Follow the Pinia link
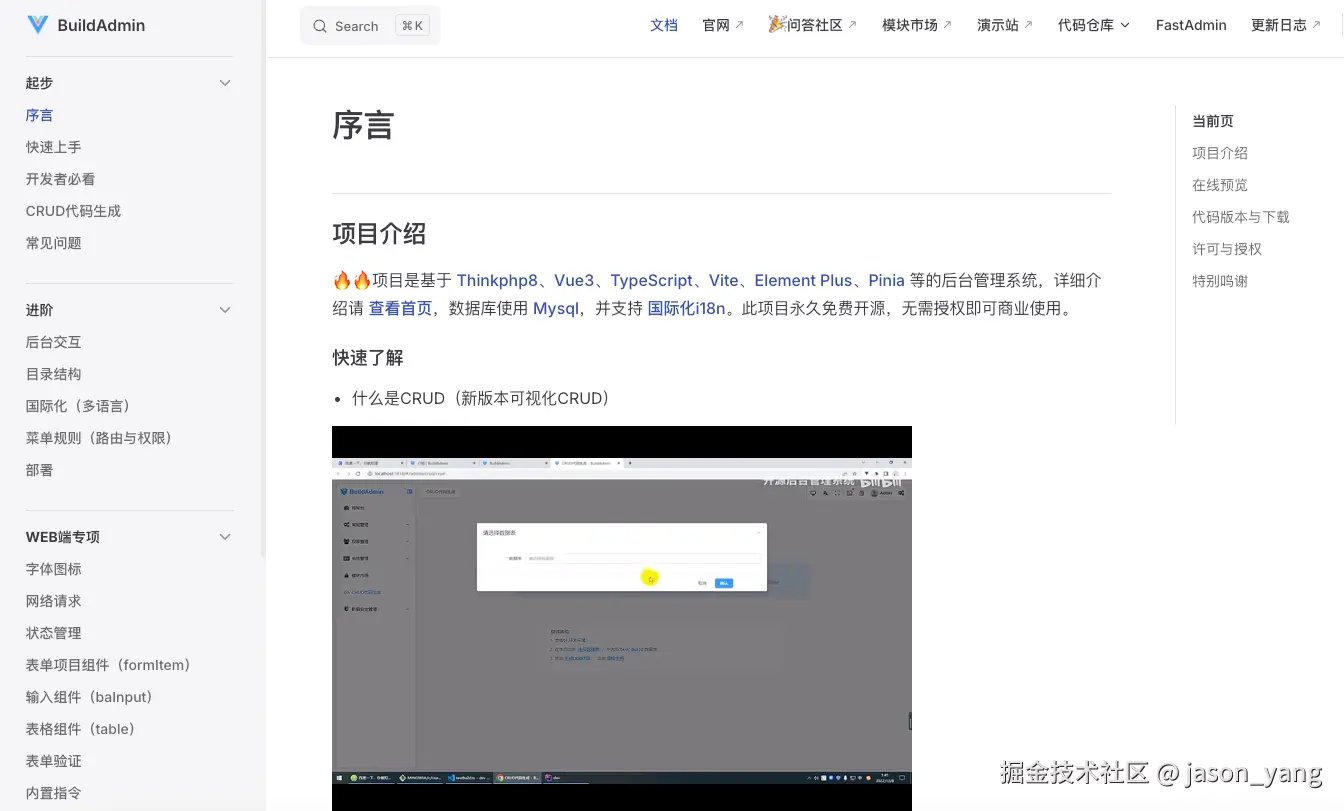 [887, 280]
